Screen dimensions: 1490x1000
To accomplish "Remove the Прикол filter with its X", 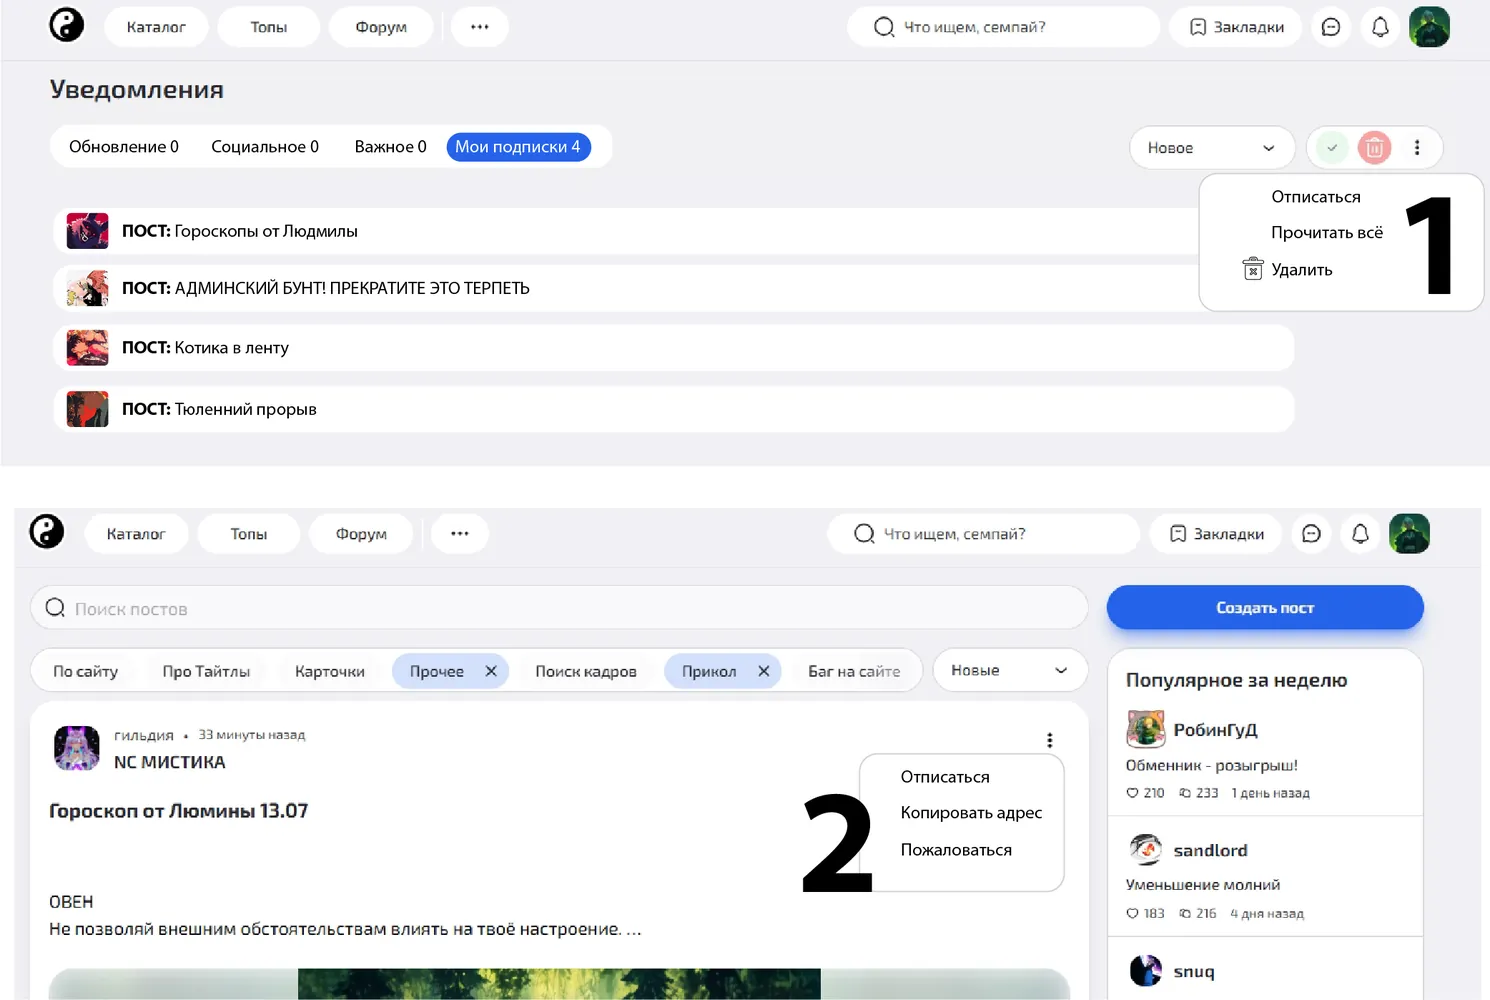I will point(763,671).
